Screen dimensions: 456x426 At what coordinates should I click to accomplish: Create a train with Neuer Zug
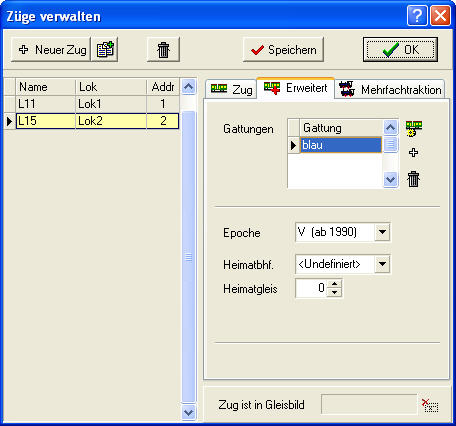click(51, 50)
